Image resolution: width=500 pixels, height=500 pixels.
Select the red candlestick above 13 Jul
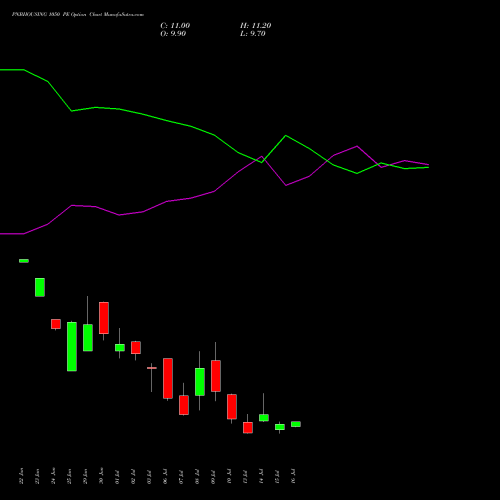(248, 428)
